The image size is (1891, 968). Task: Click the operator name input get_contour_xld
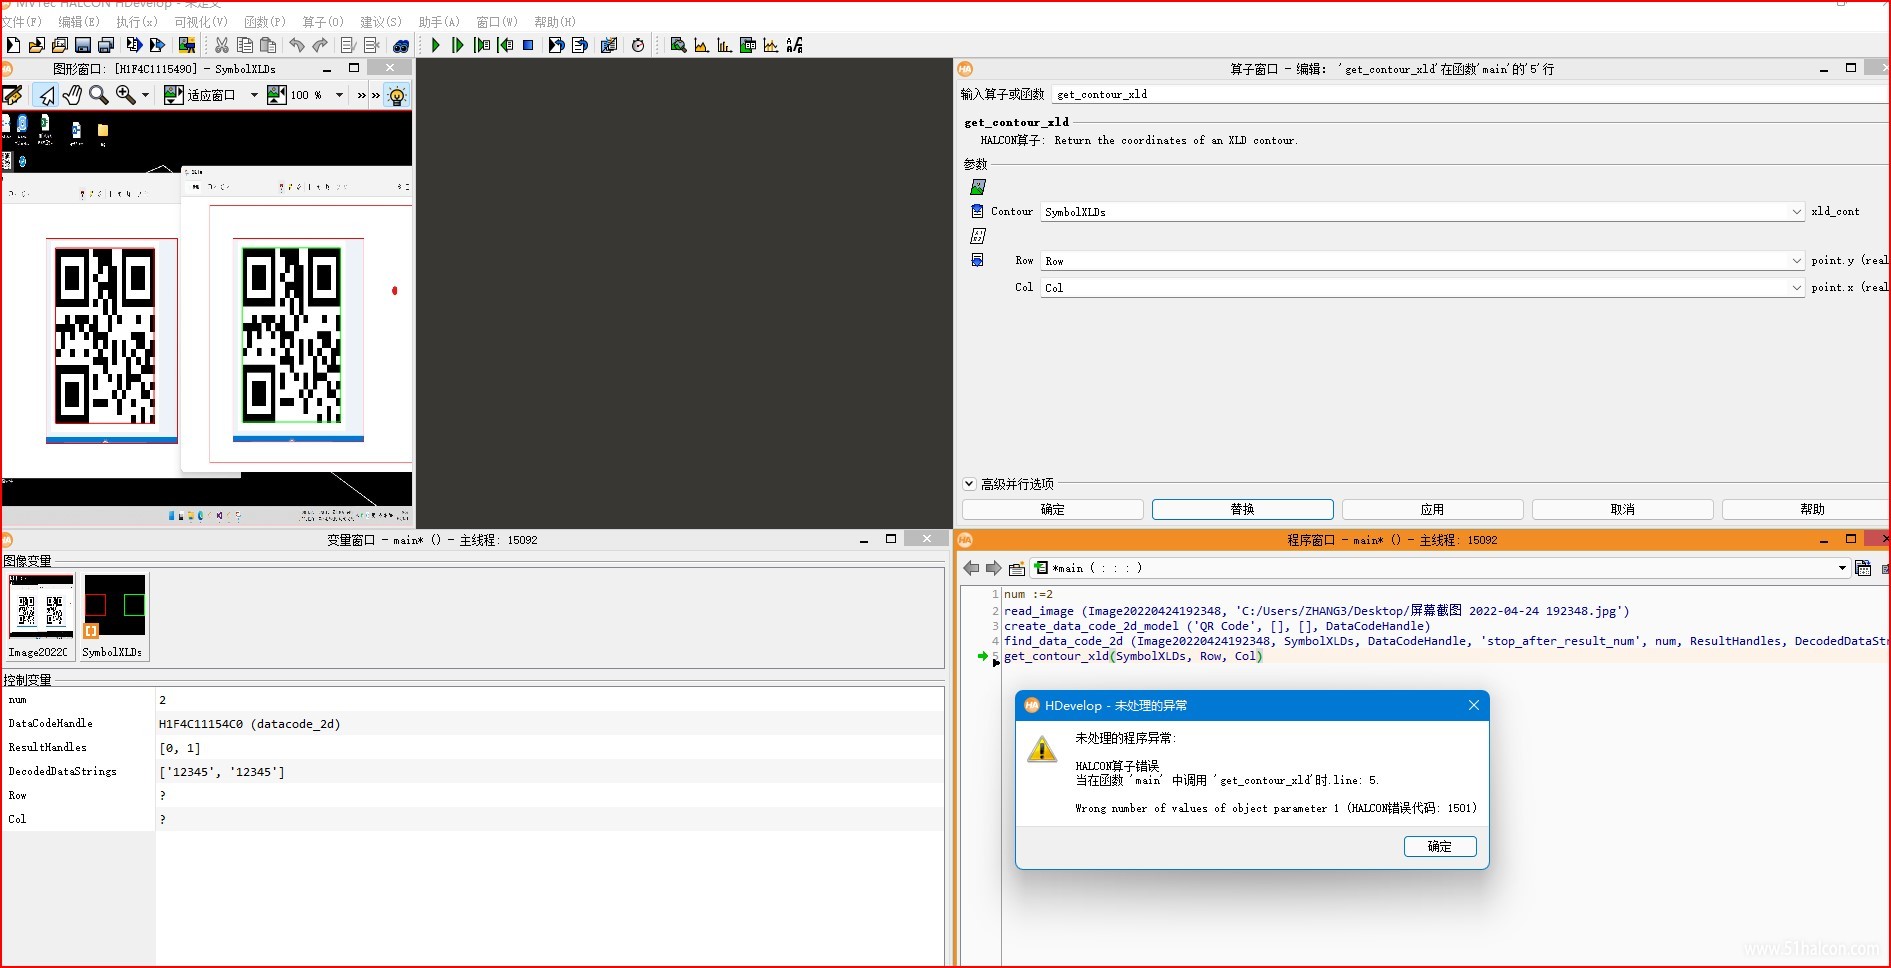point(1469,94)
